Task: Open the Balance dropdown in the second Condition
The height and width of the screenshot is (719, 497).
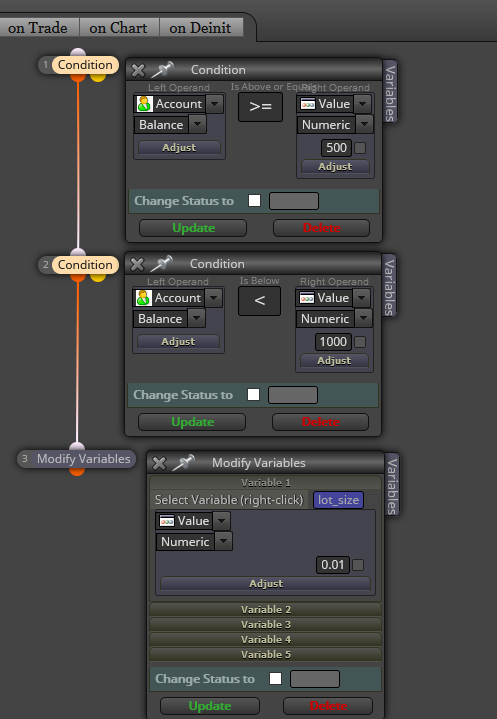Action: tap(197, 319)
